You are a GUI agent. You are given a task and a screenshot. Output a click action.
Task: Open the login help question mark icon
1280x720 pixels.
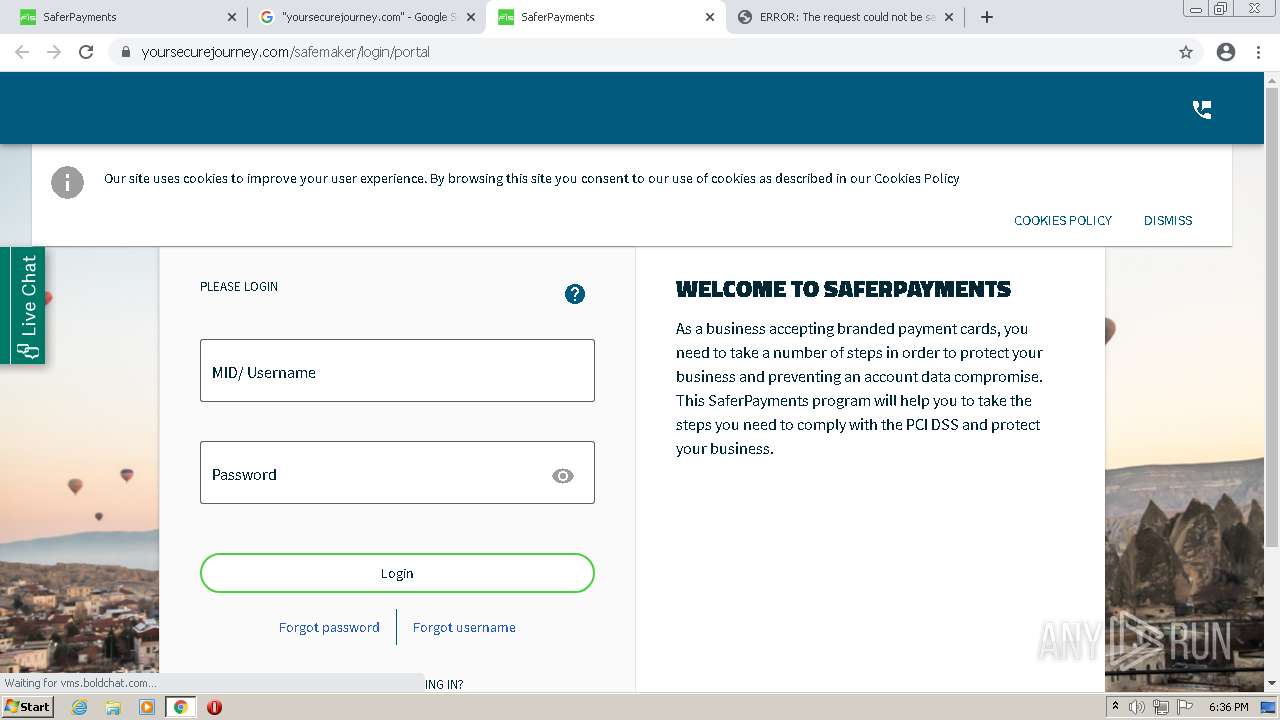575,294
